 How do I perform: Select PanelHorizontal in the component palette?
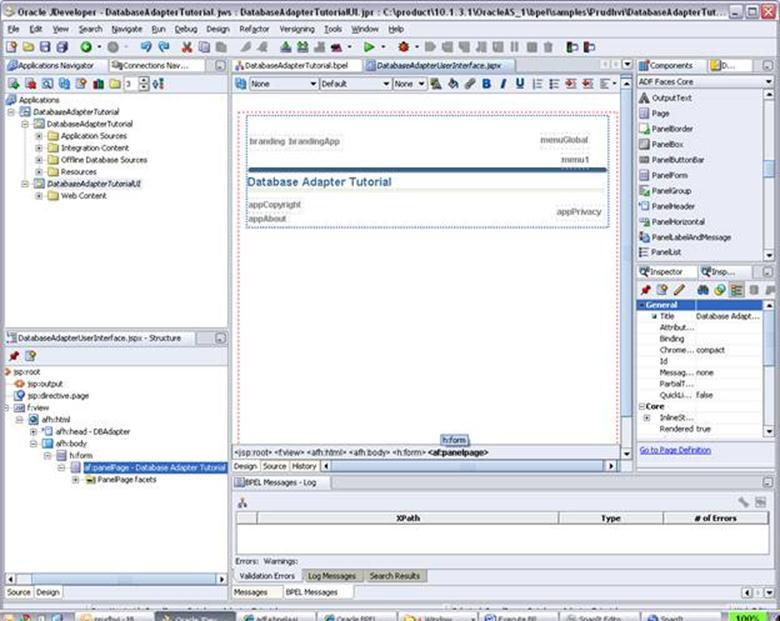(x=678, y=222)
